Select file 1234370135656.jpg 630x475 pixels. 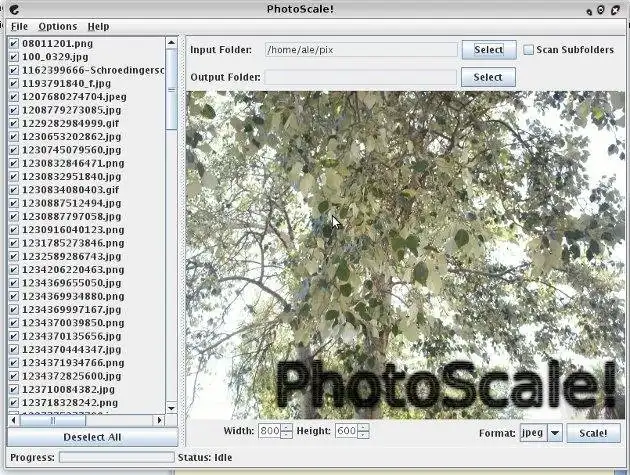pos(72,336)
